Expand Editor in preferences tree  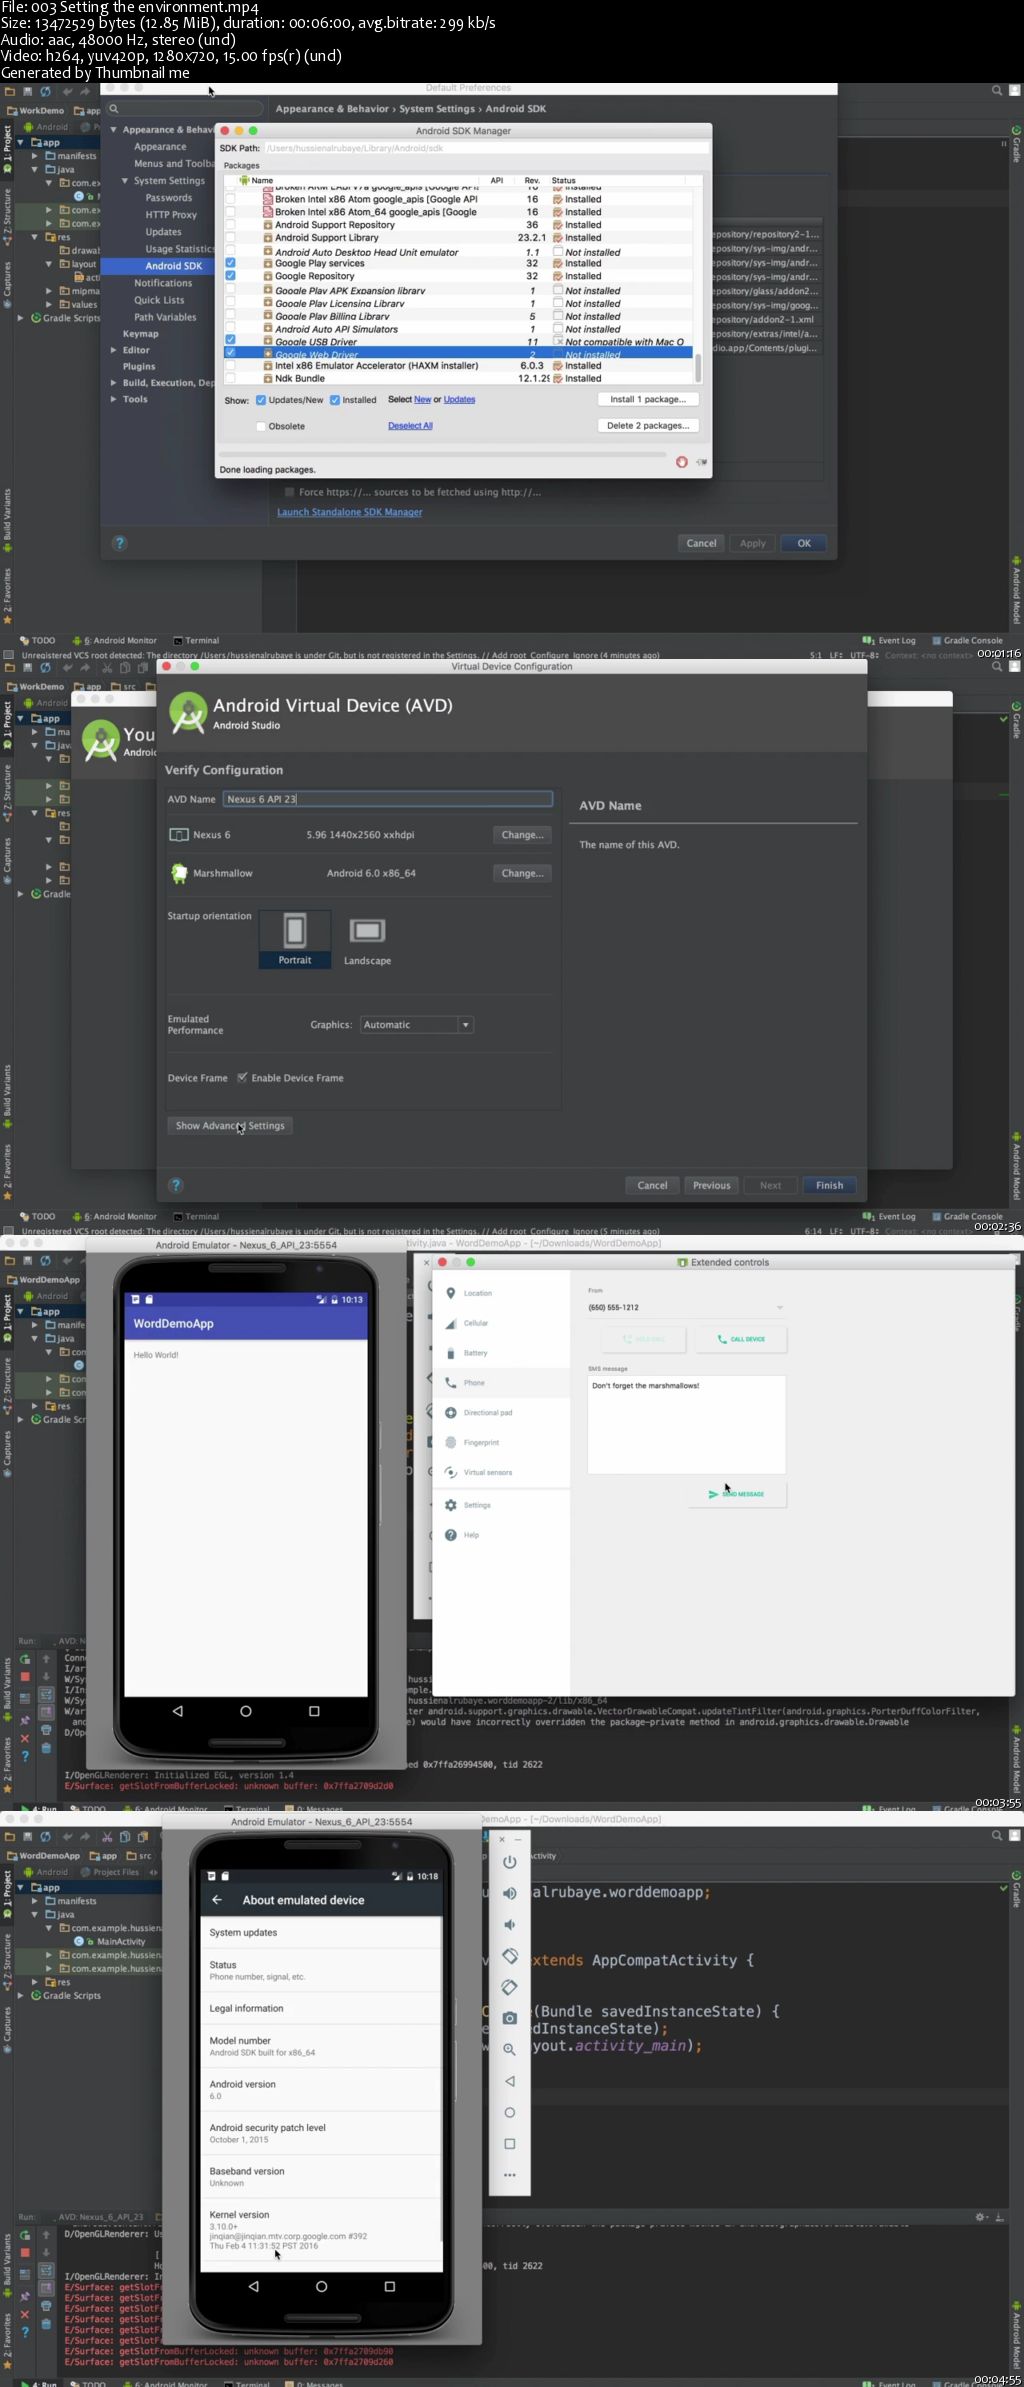coord(113,350)
